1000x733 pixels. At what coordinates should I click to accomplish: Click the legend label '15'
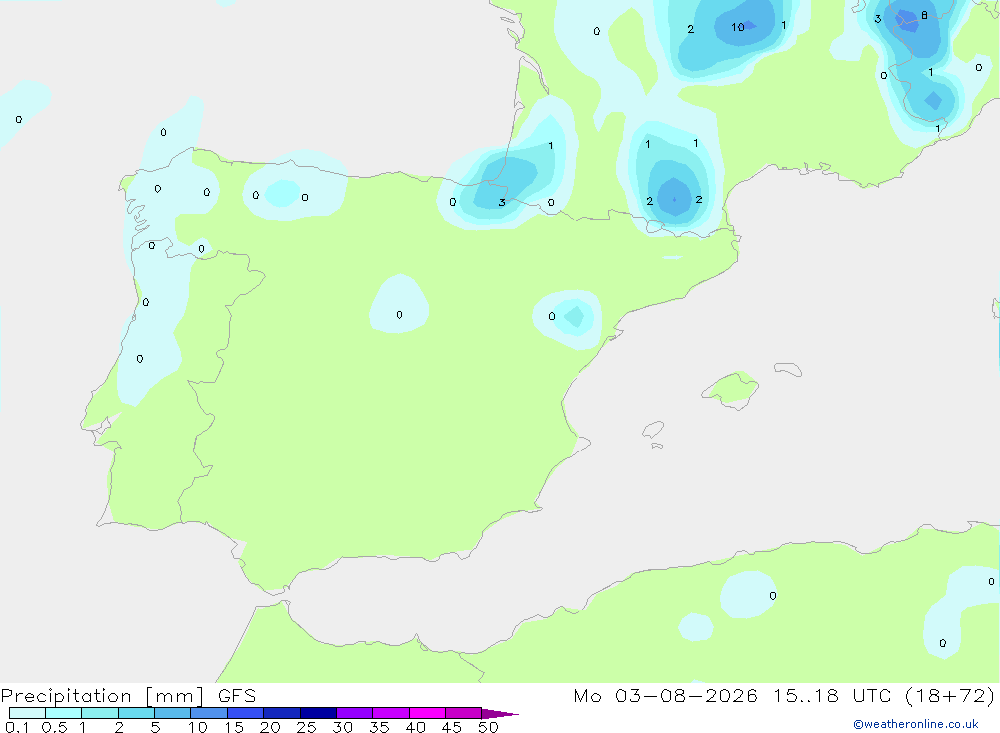[233, 727]
